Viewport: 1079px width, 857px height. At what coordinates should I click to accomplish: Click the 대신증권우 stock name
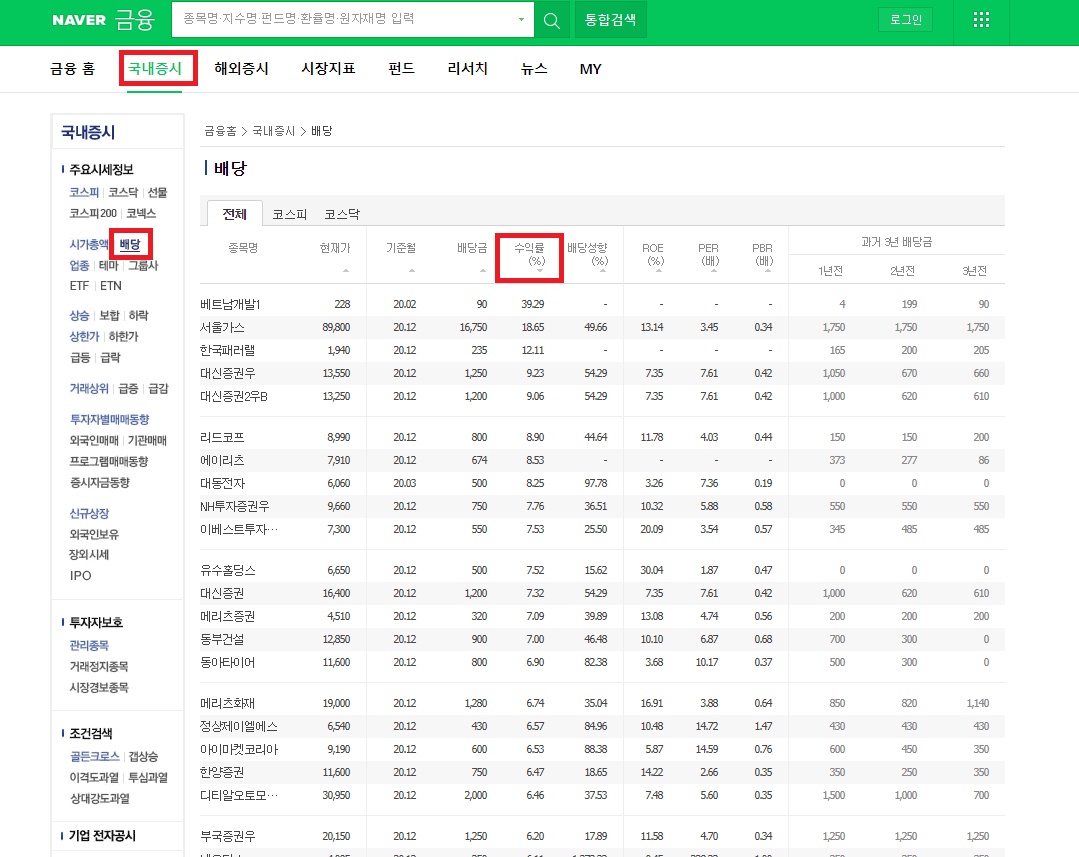click(x=227, y=373)
